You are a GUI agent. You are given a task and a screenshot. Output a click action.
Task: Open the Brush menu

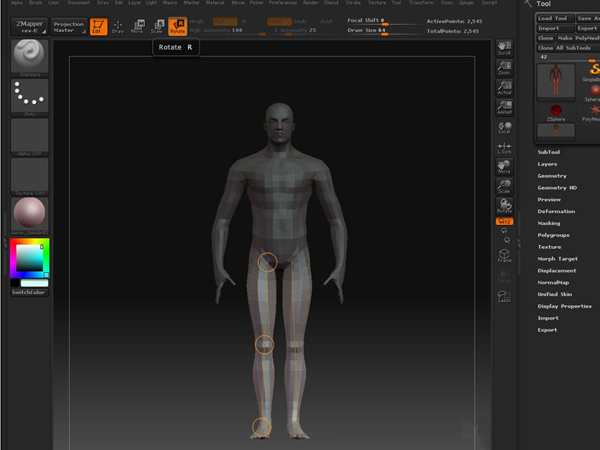[x=36, y=3]
